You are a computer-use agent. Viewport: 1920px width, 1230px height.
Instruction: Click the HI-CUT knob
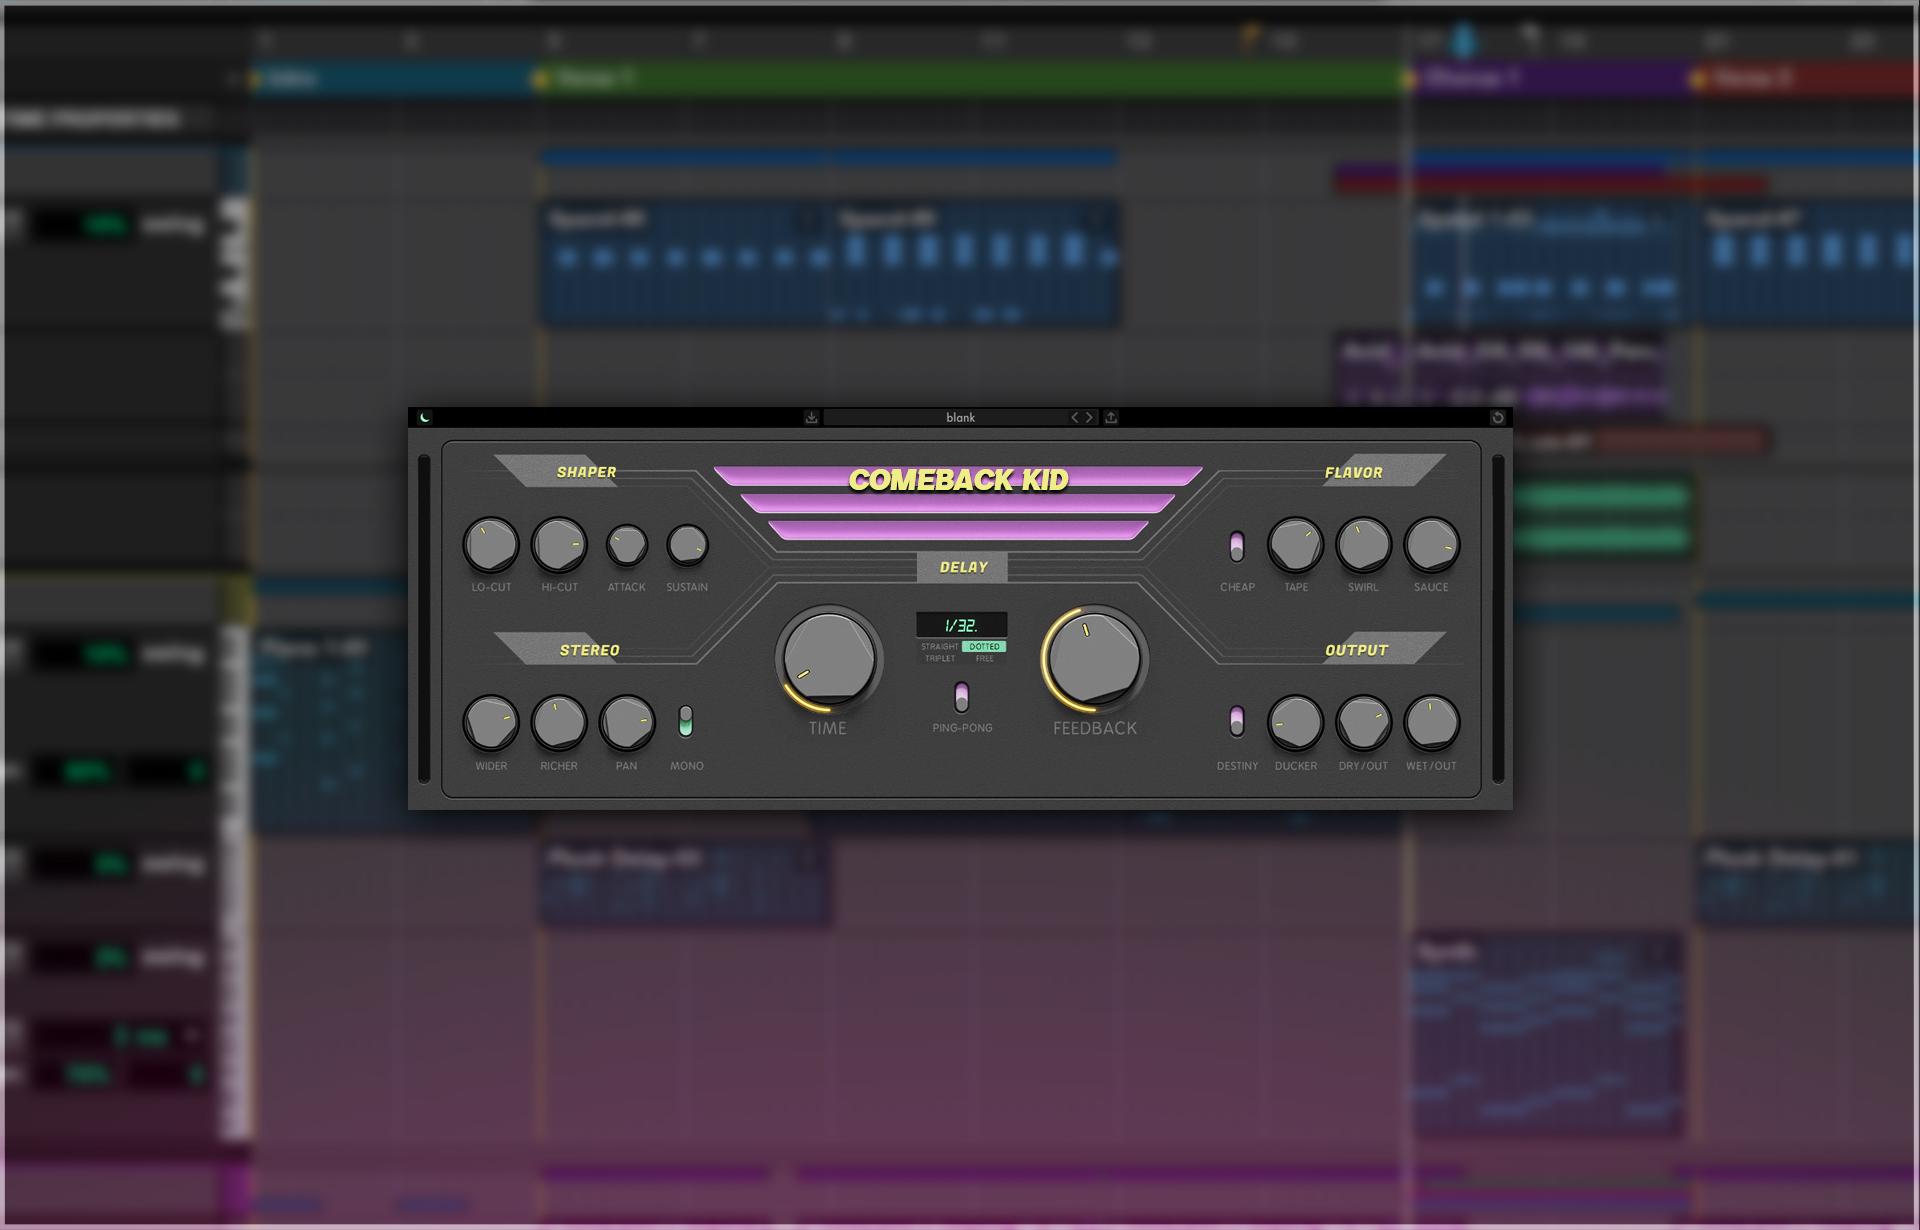(x=559, y=545)
